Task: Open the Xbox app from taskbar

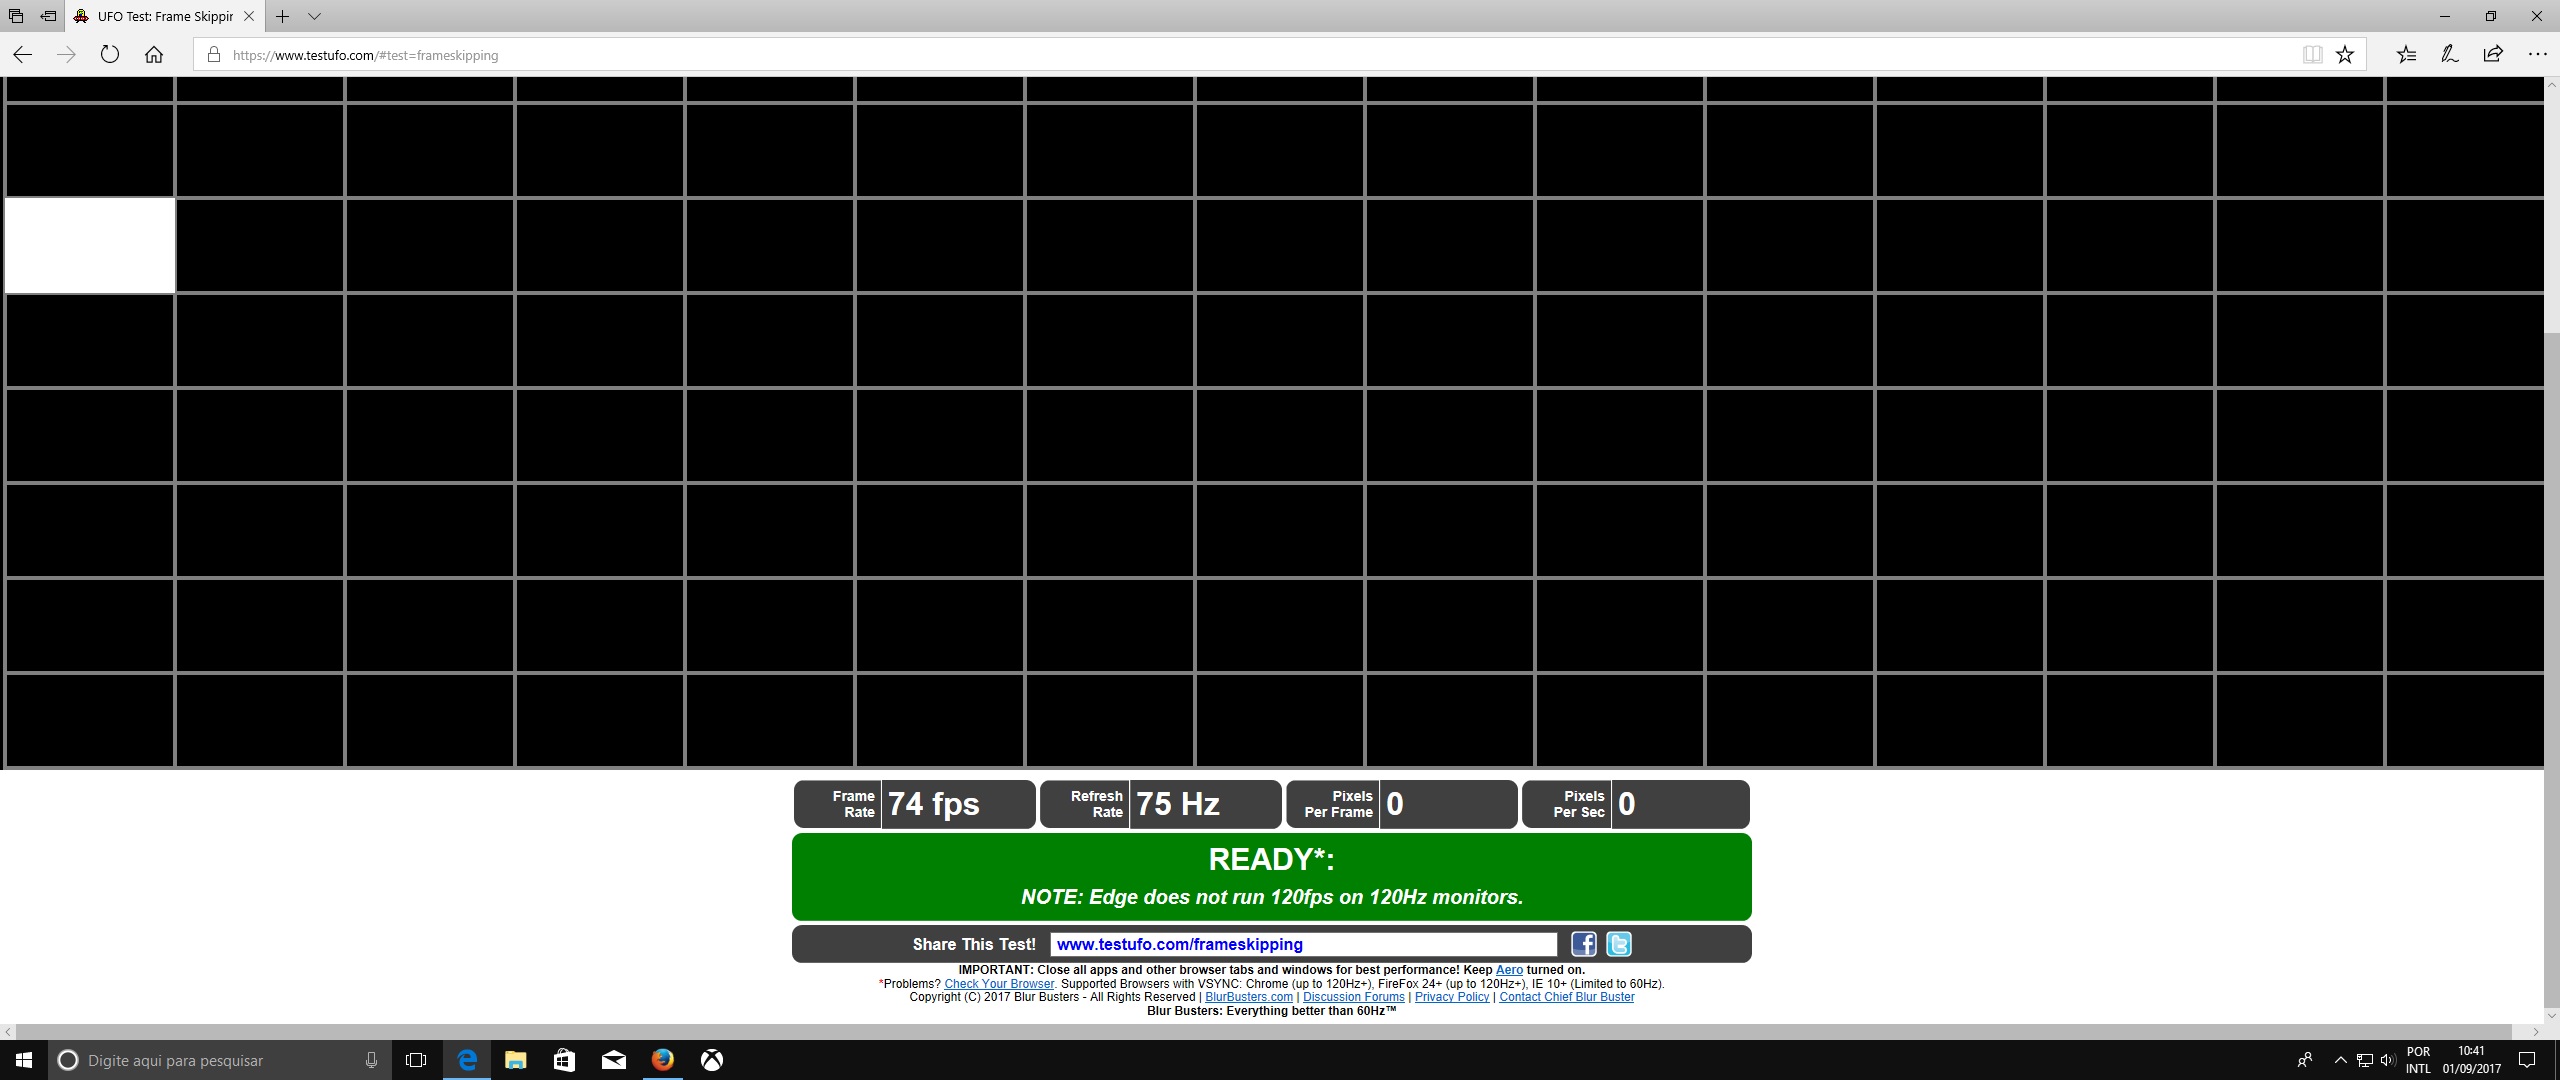Action: (x=712, y=1060)
